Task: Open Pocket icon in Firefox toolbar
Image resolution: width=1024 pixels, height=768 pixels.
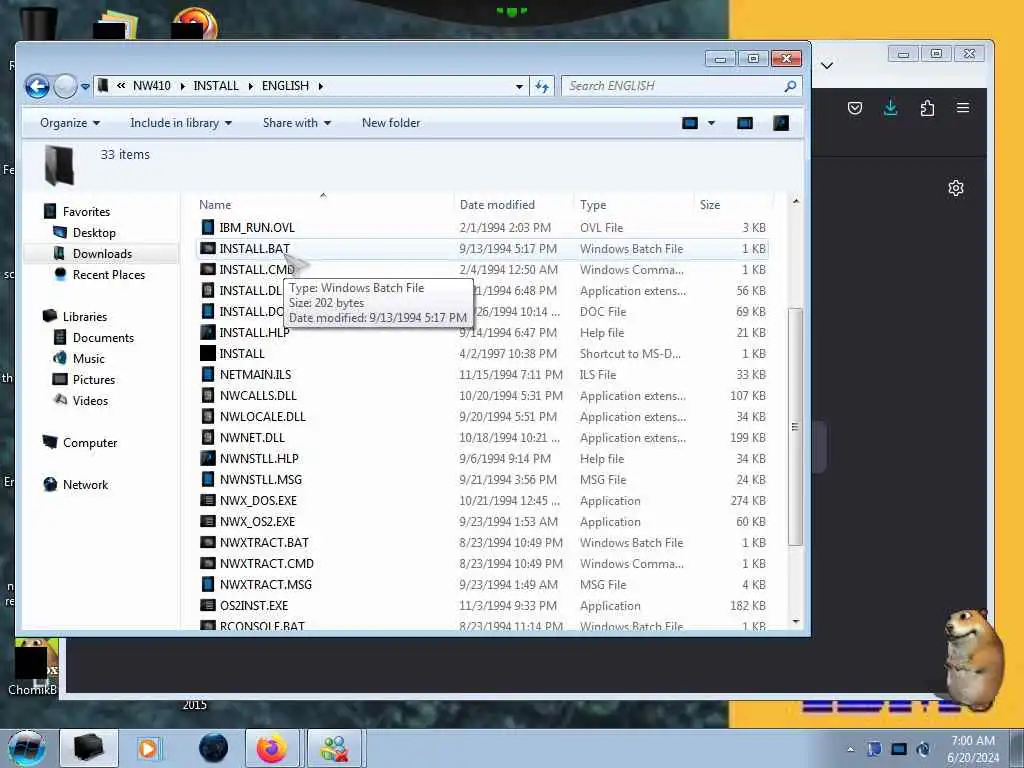Action: point(855,108)
